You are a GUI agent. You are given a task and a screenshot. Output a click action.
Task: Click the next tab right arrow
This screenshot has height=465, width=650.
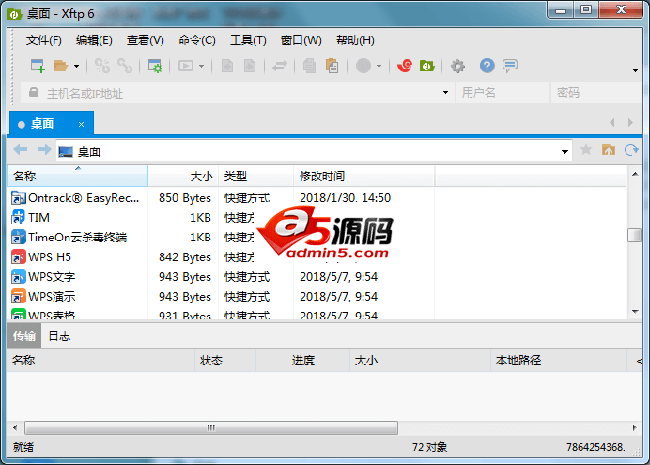click(x=630, y=123)
